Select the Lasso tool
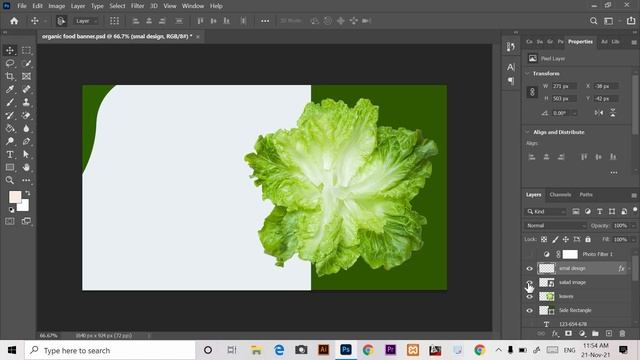 [x=10, y=63]
